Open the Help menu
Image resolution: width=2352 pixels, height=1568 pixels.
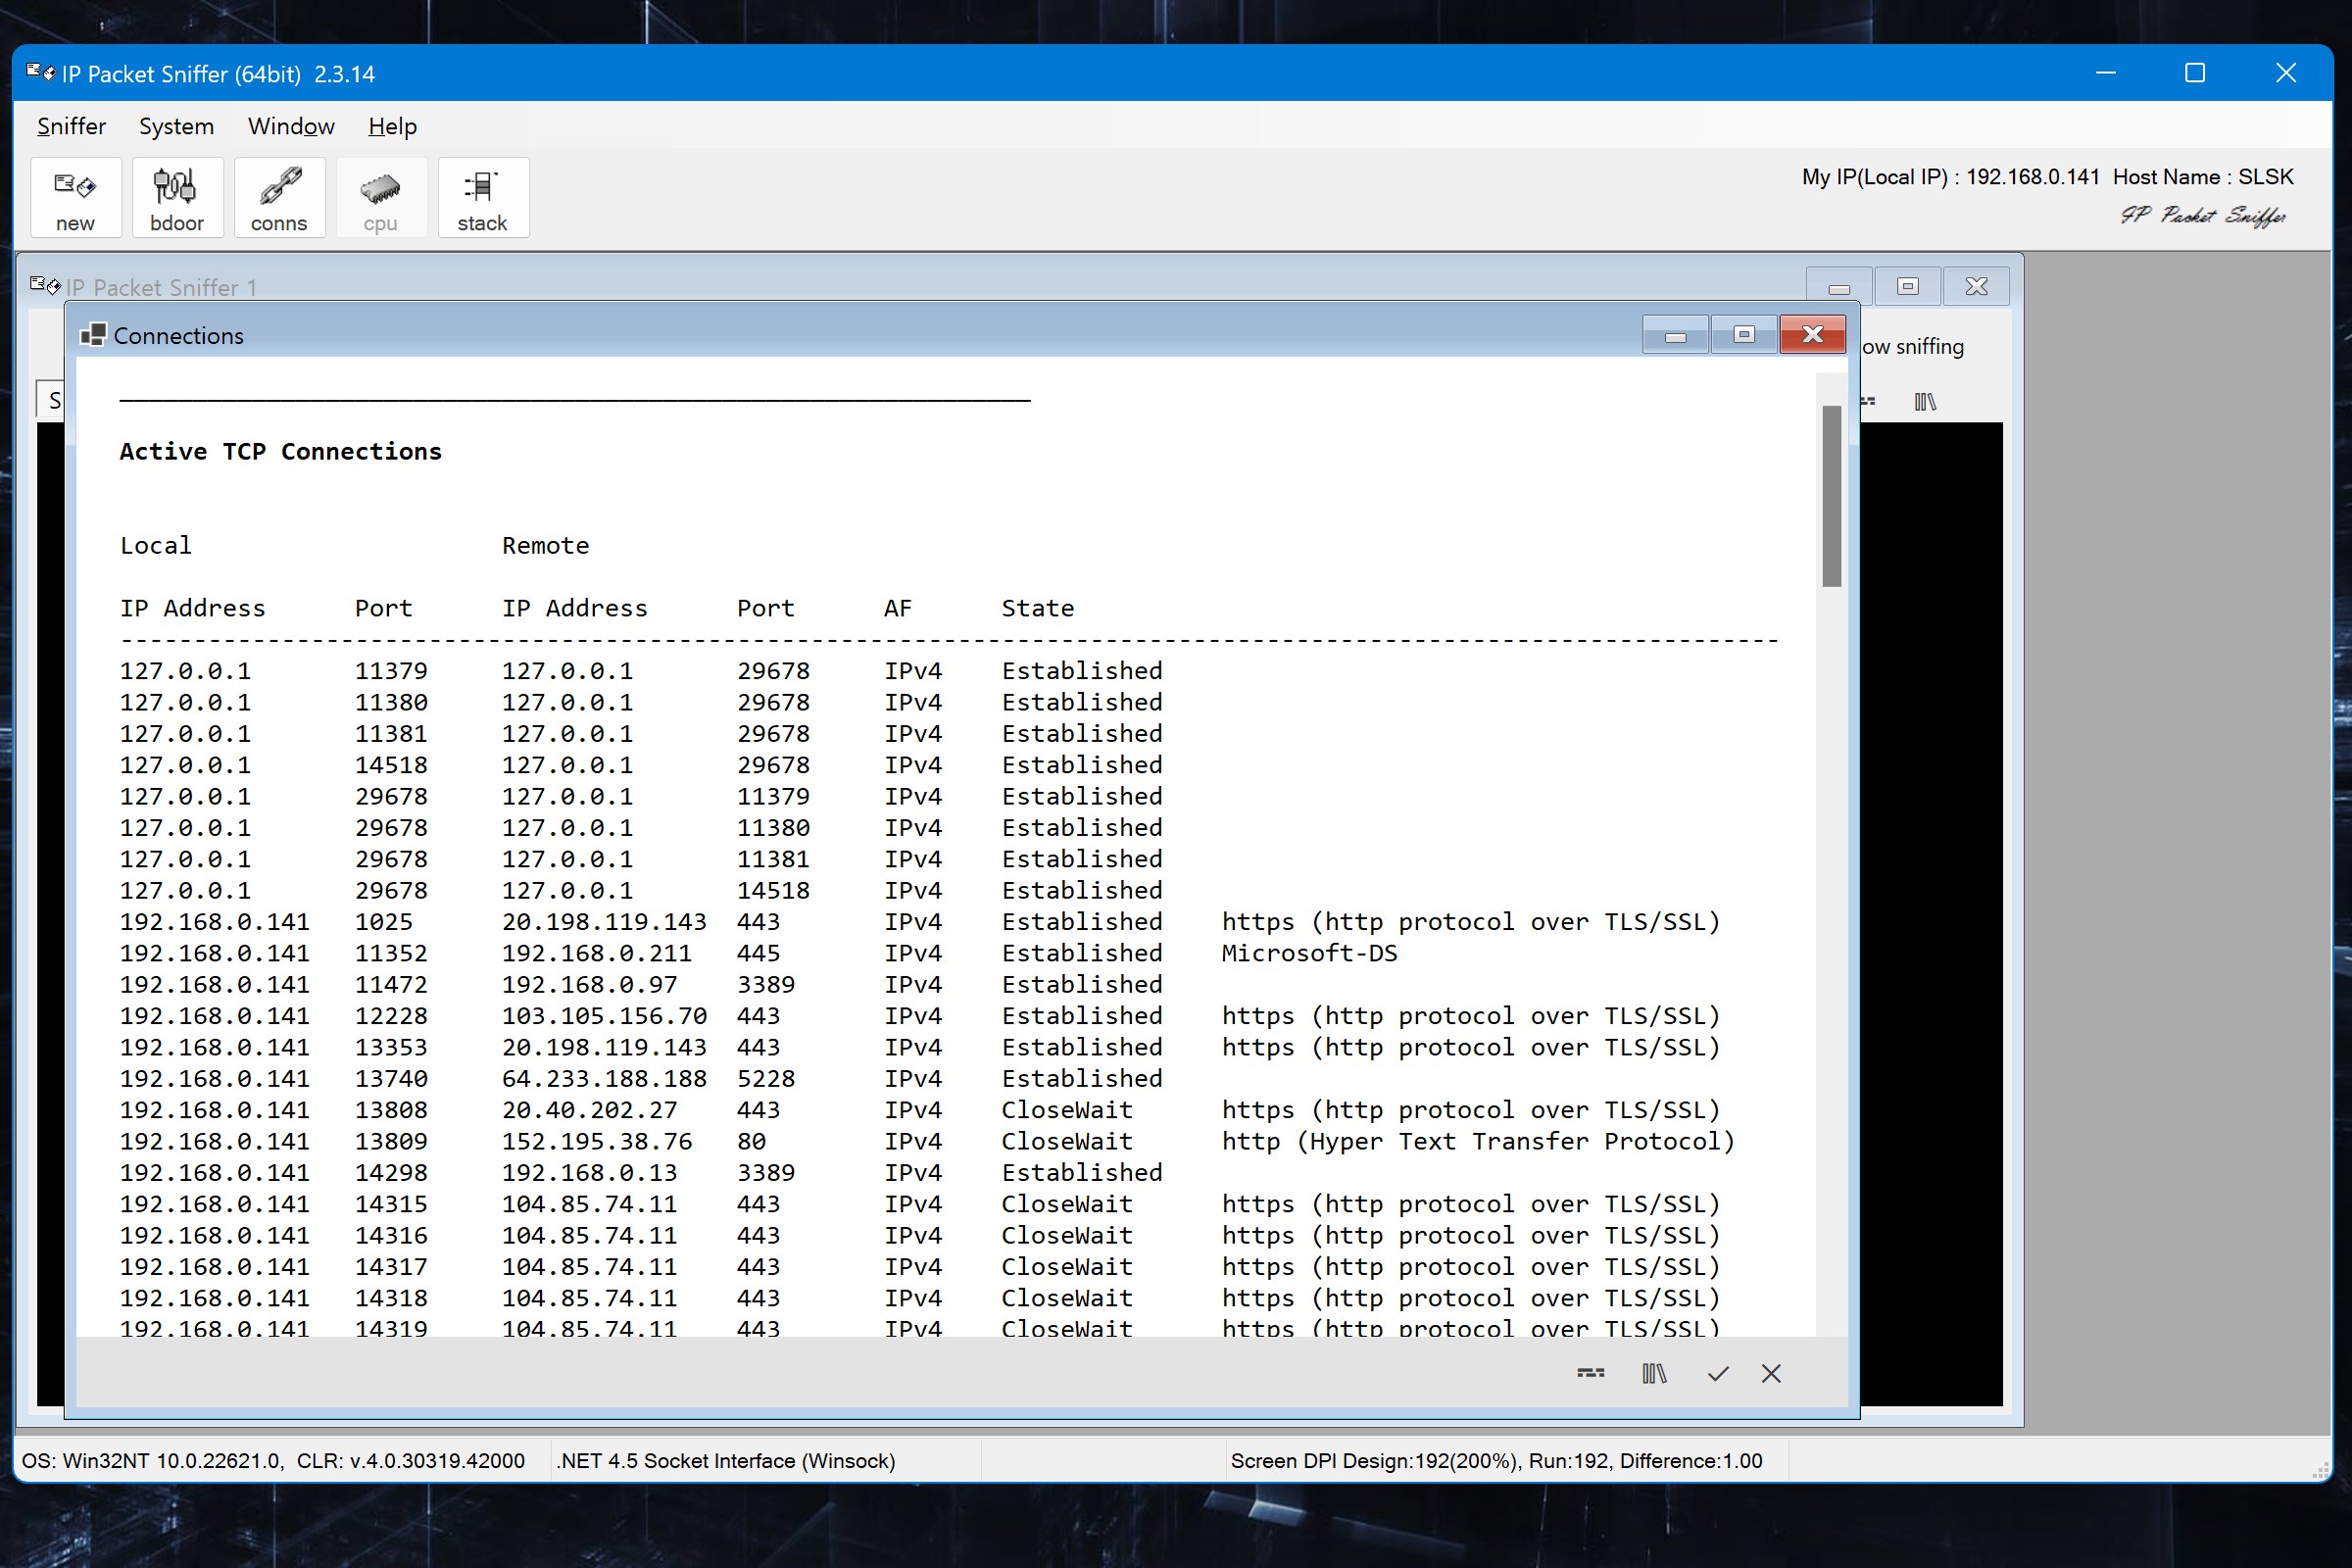[x=391, y=126]
